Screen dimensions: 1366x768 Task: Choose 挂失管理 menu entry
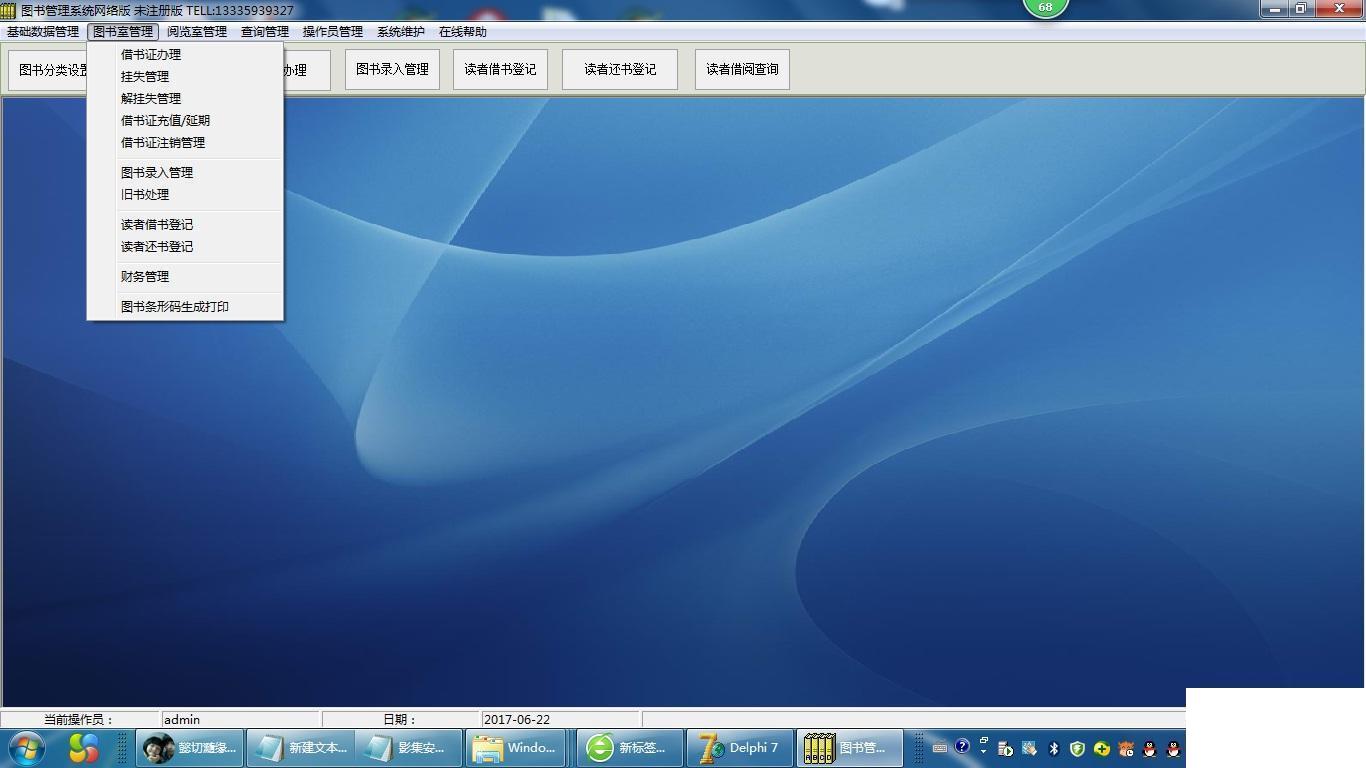145,77
